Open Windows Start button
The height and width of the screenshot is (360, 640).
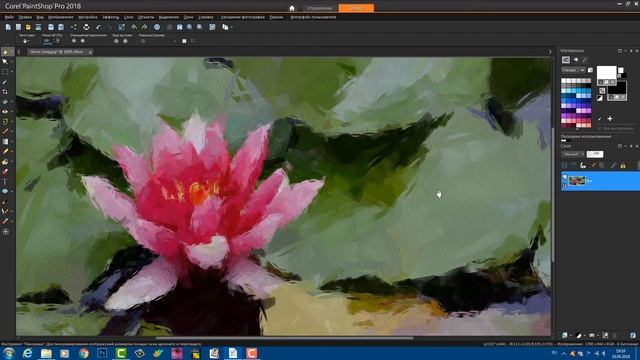[x=9, y=353]
